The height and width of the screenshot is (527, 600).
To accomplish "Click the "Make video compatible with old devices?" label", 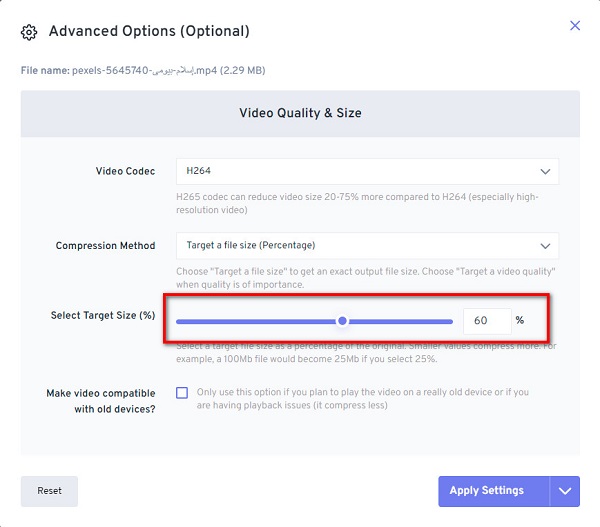I will pyautogui.click(x=102, y=400).
